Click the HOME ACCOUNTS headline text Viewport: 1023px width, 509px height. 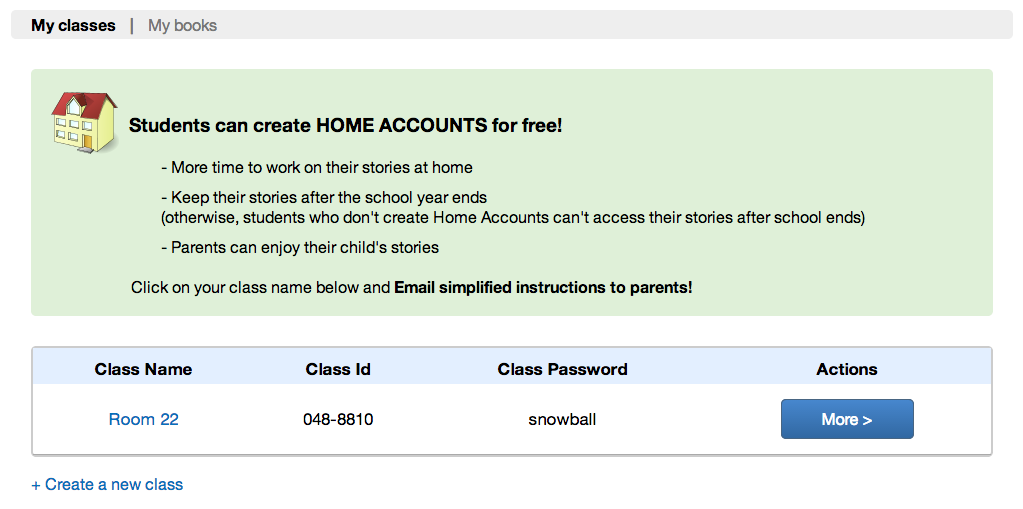pos(345,126)
